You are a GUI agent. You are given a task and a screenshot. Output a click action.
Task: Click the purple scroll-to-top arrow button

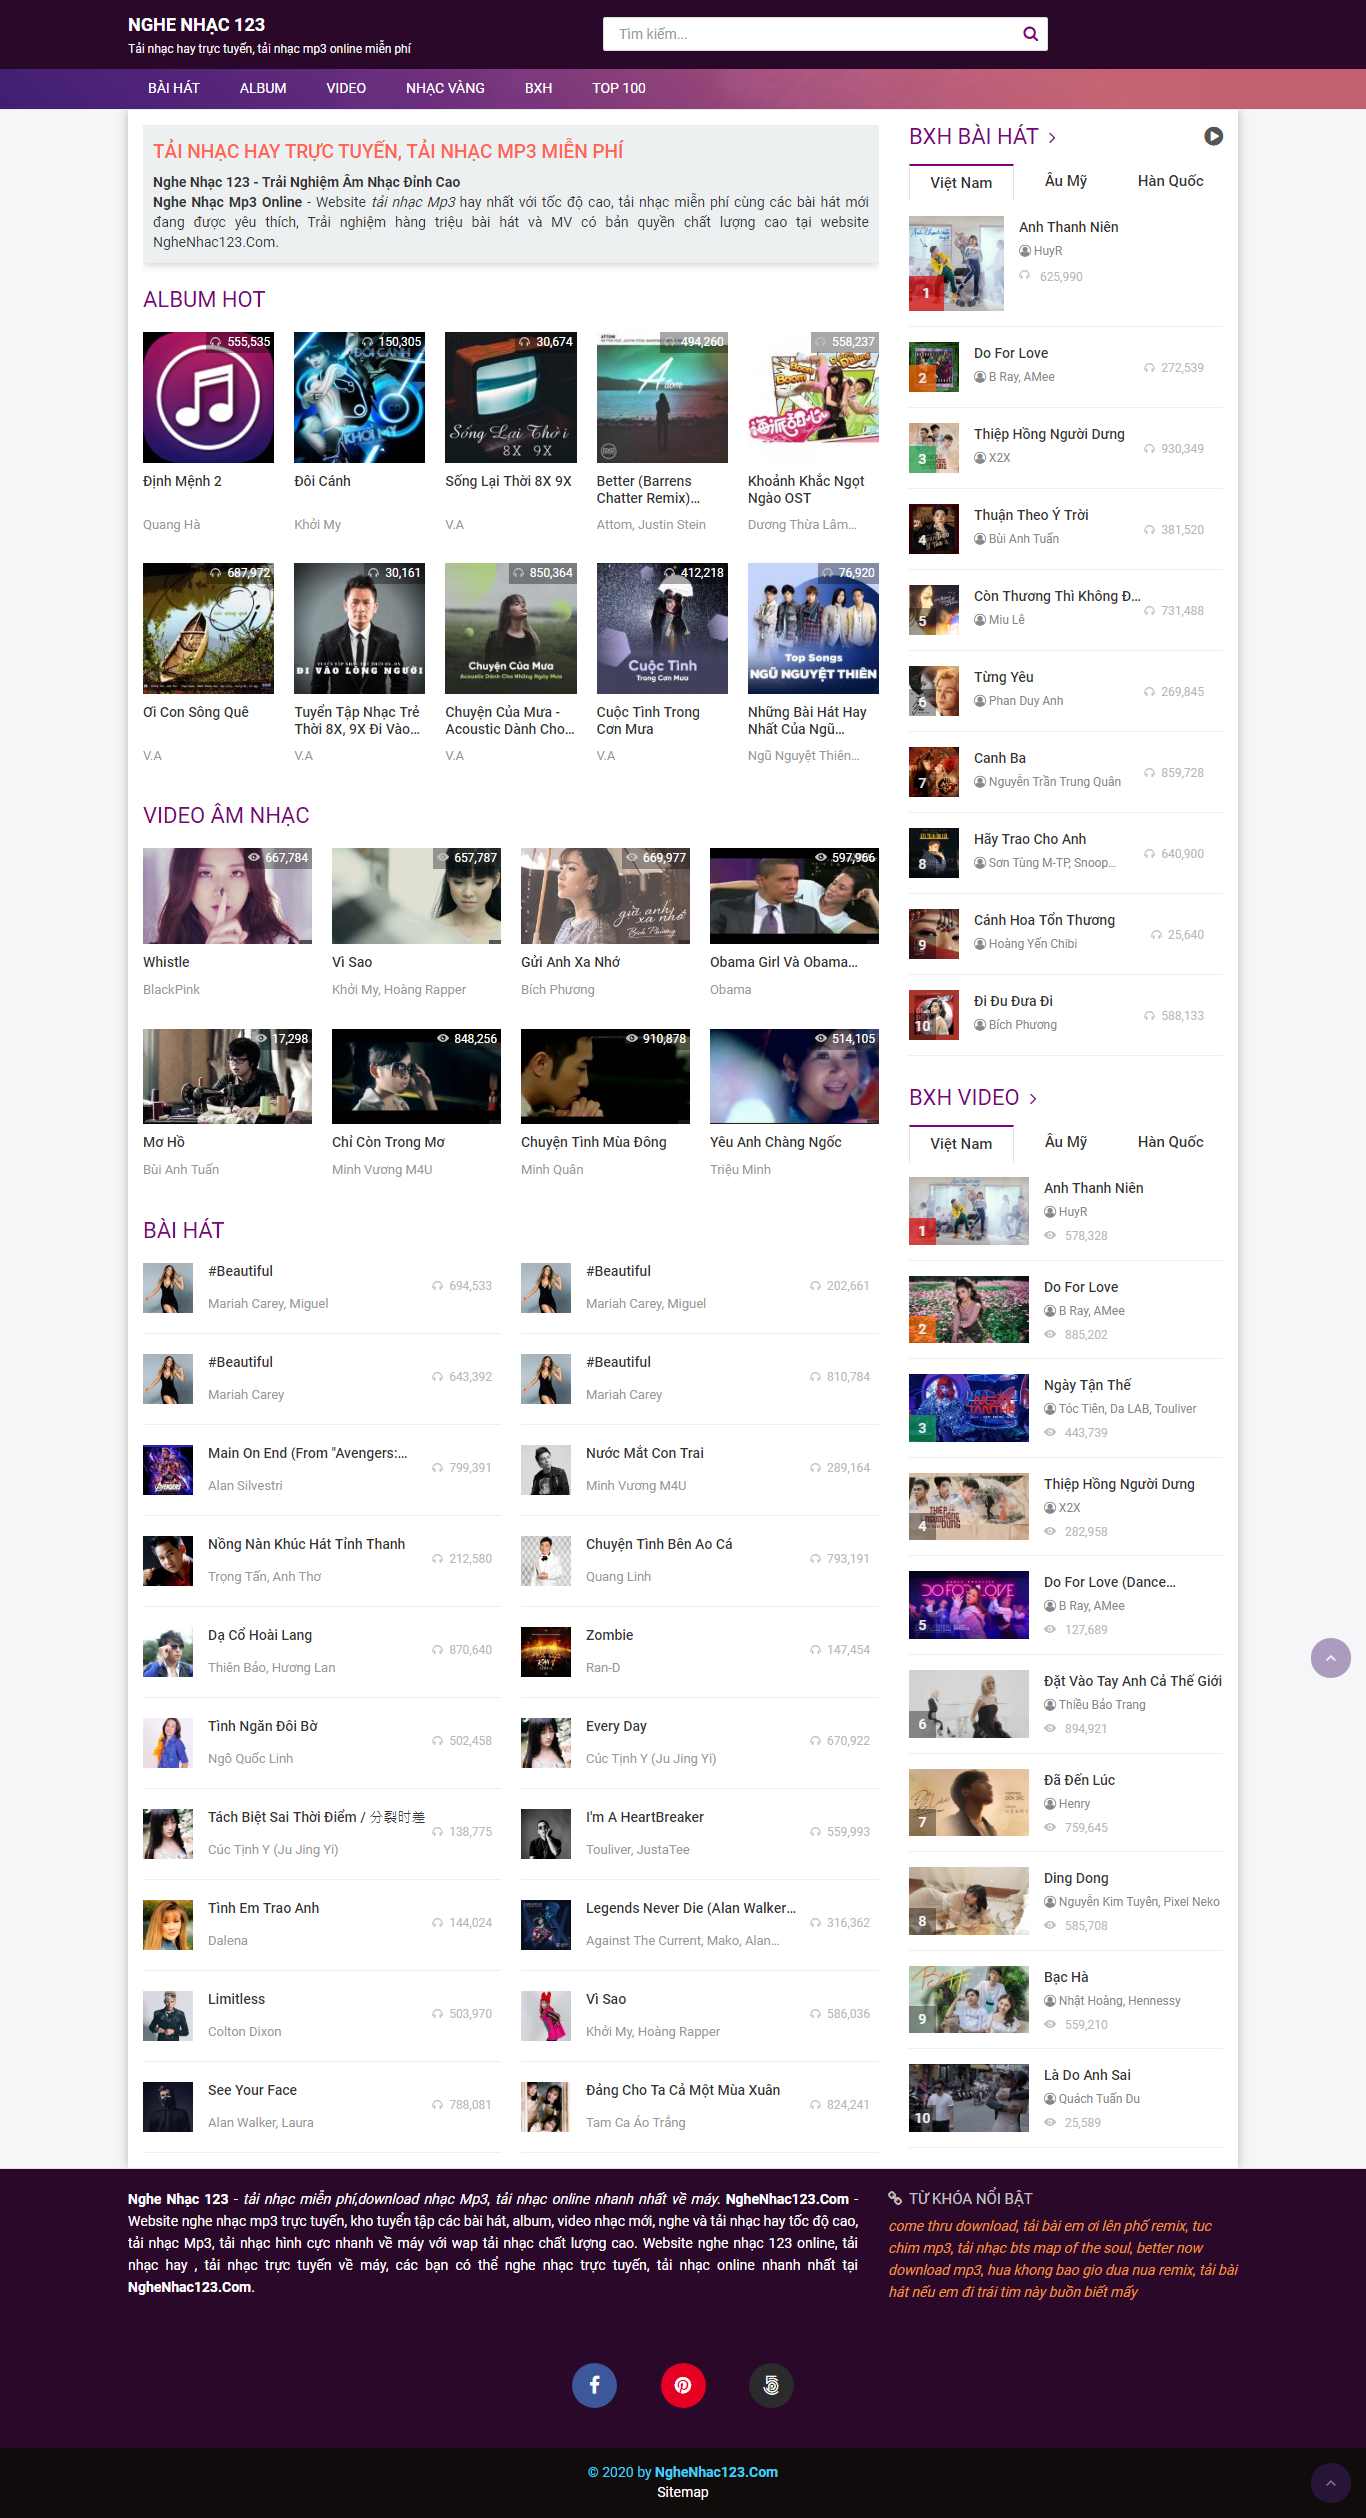[x=1330, y=1658]
